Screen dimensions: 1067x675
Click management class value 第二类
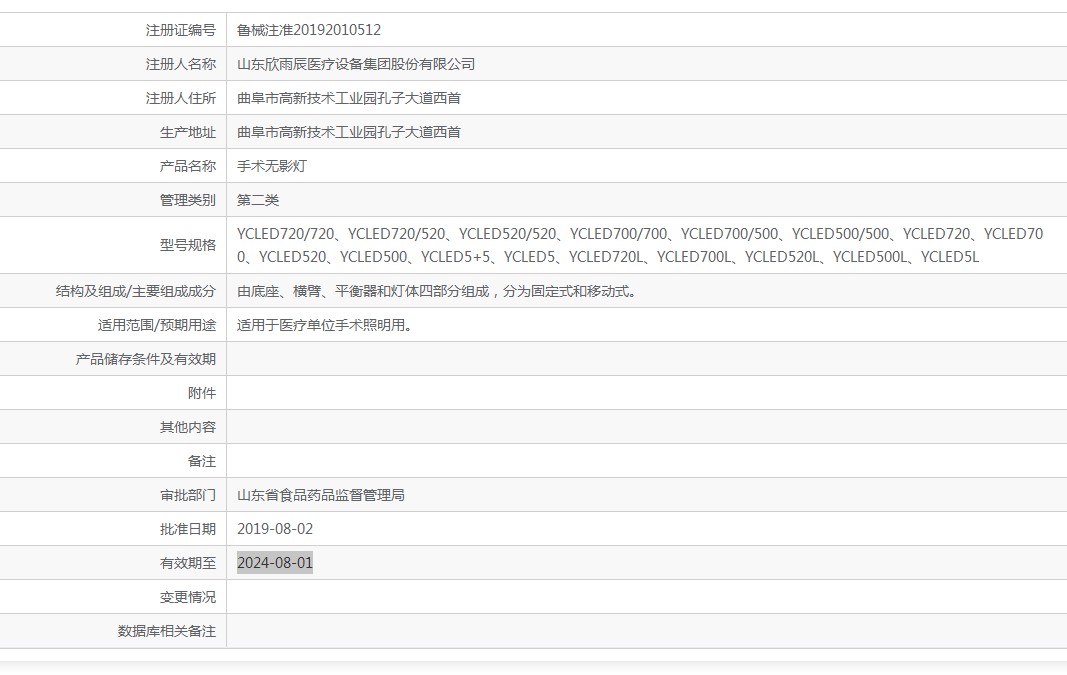click(x=258, y=200)
